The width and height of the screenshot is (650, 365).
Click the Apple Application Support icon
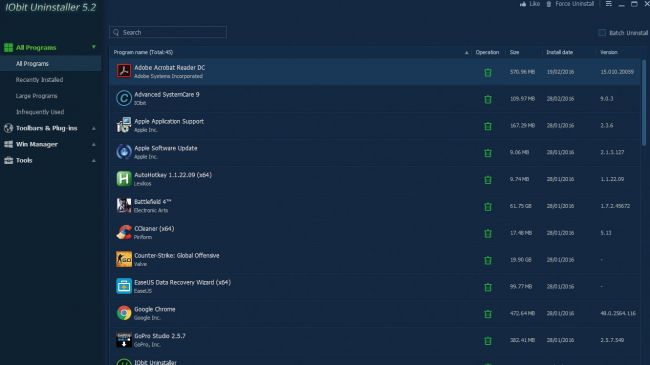[124, 125]
